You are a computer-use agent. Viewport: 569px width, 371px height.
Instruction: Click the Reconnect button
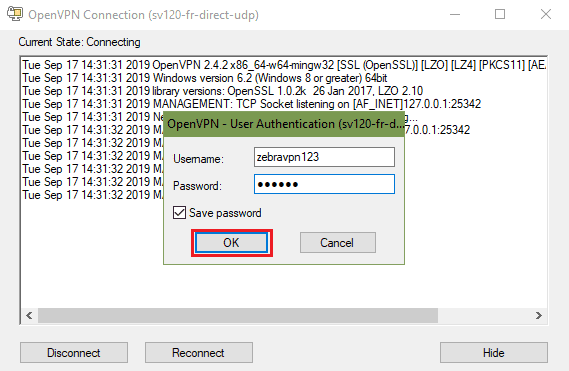coord(198,352)
